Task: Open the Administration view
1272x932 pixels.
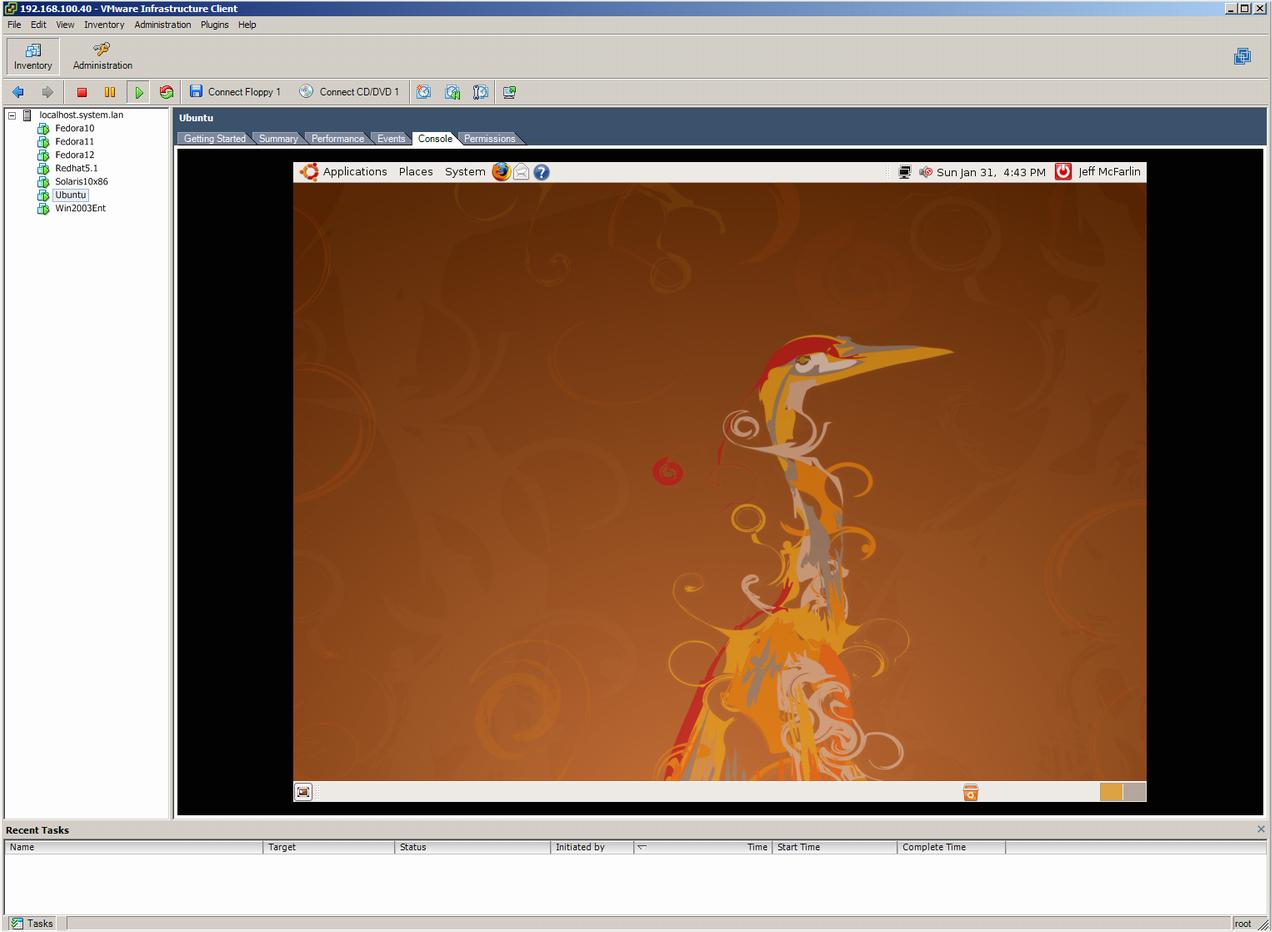Action: point(102,56)
